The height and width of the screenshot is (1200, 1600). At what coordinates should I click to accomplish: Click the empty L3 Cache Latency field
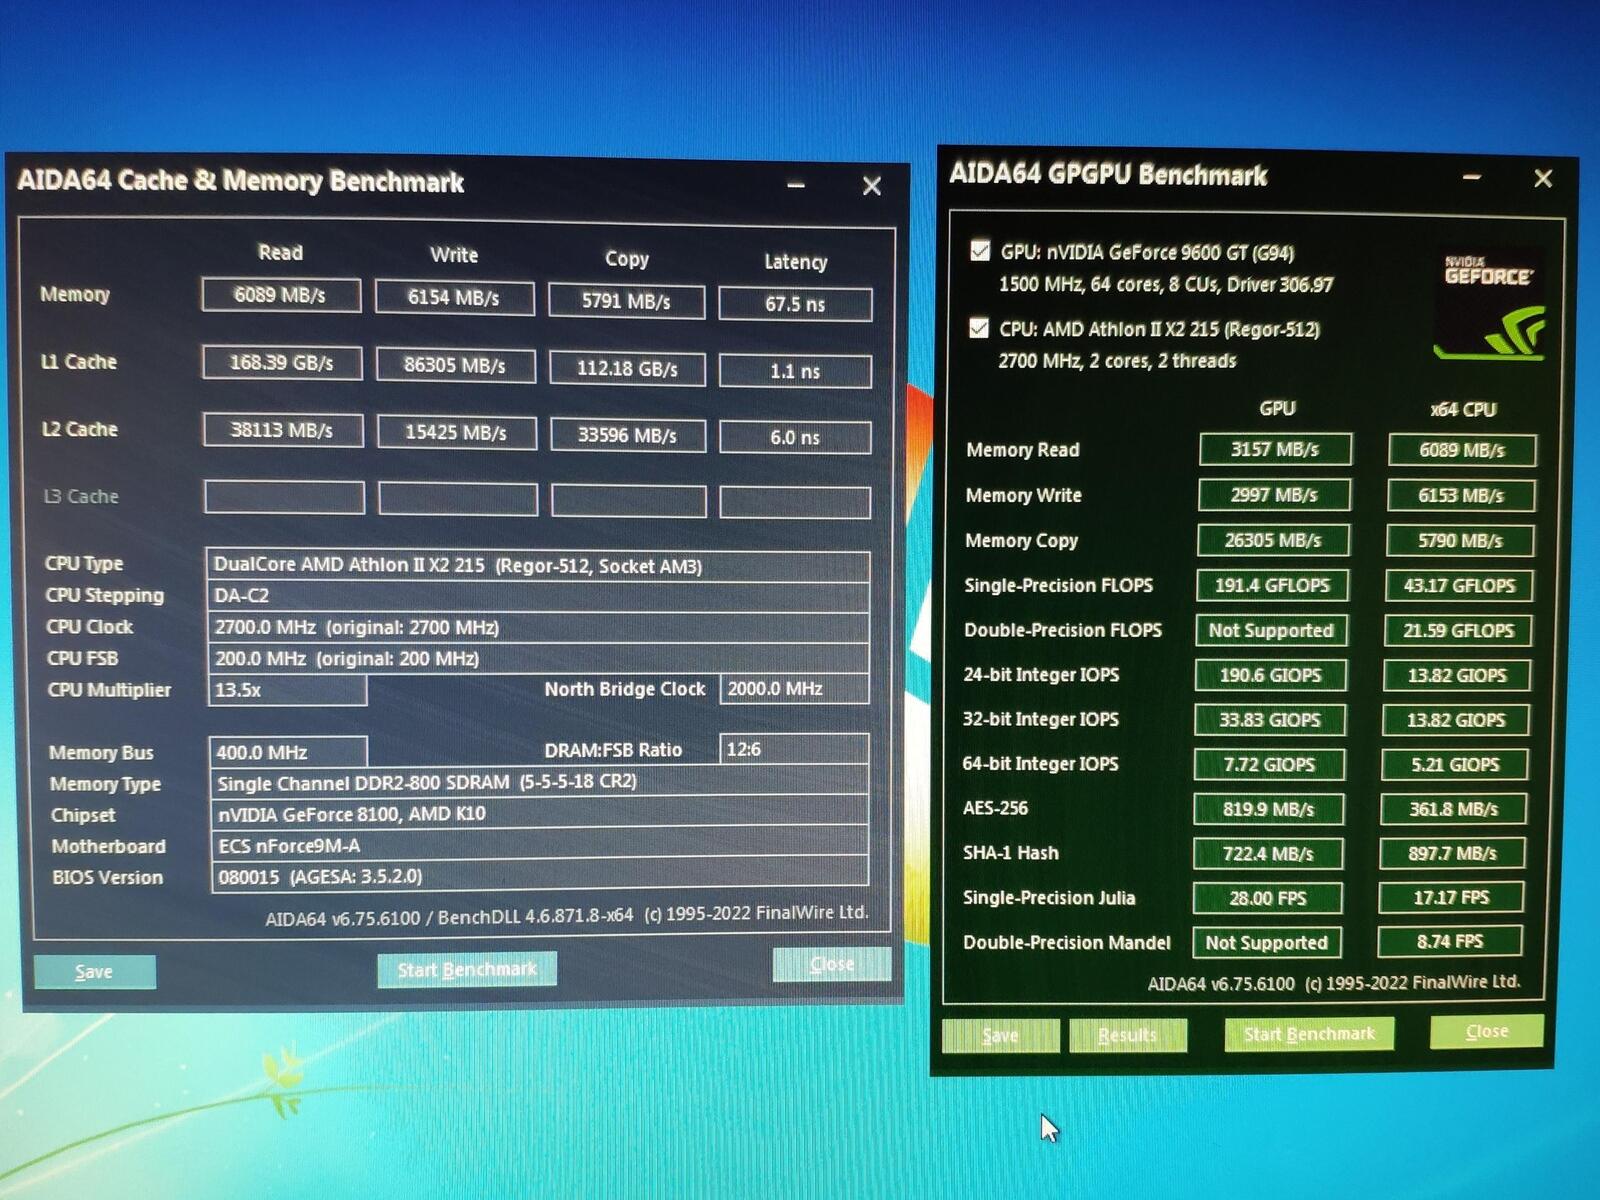click(x=795, y=502)
